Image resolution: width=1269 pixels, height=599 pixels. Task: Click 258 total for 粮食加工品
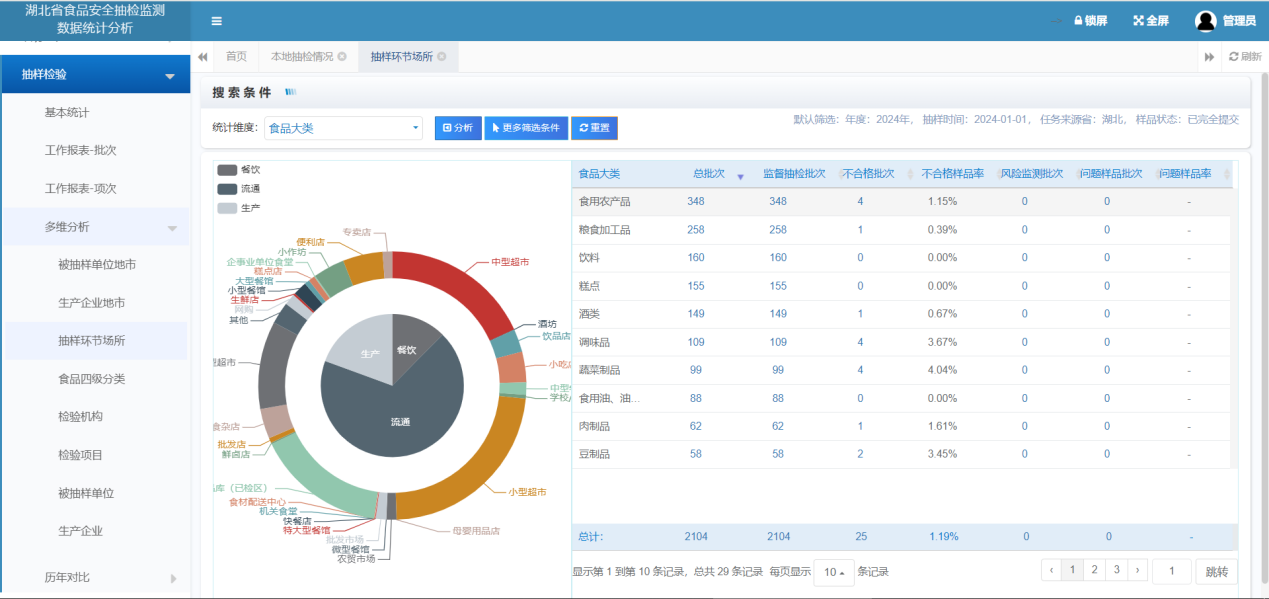pos(695,230)
